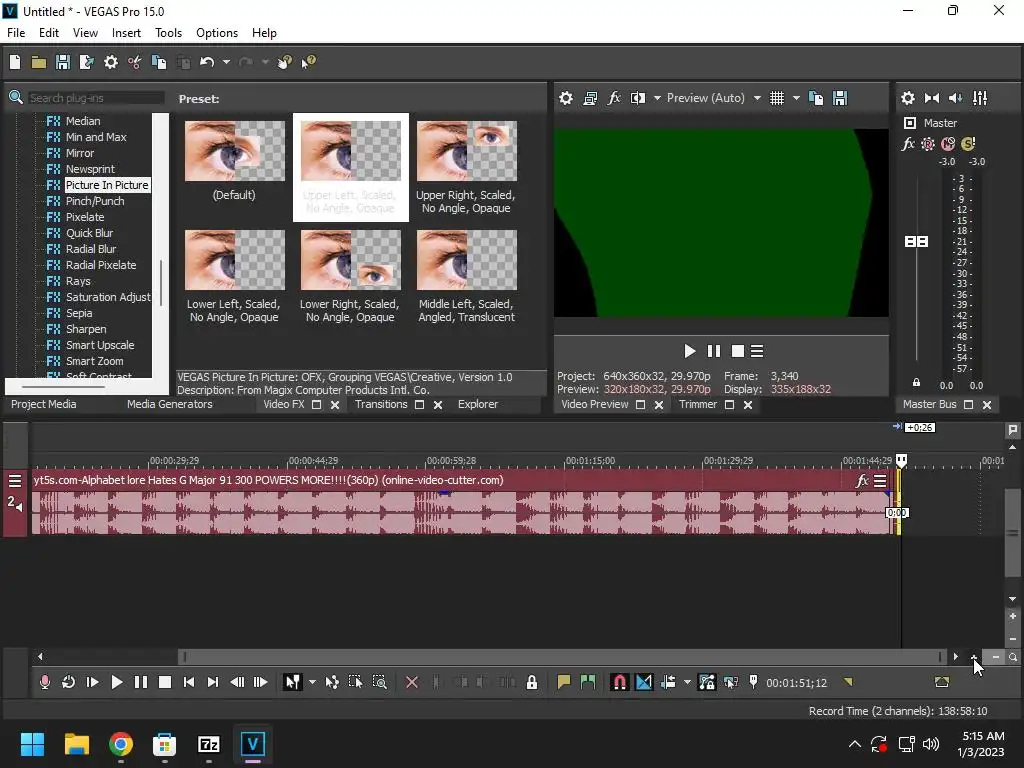
Task: Open the File menu
Action: pyautogui.click(x=16, y=33)
